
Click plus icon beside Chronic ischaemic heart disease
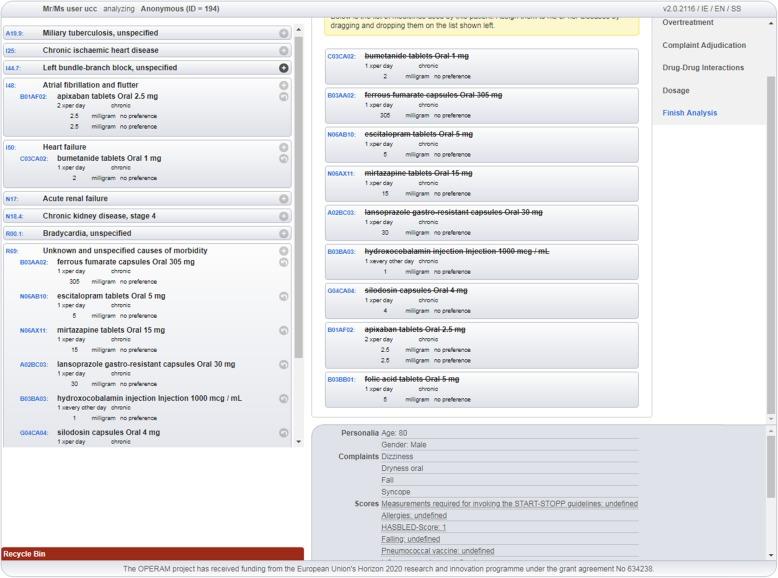point(283,50)
